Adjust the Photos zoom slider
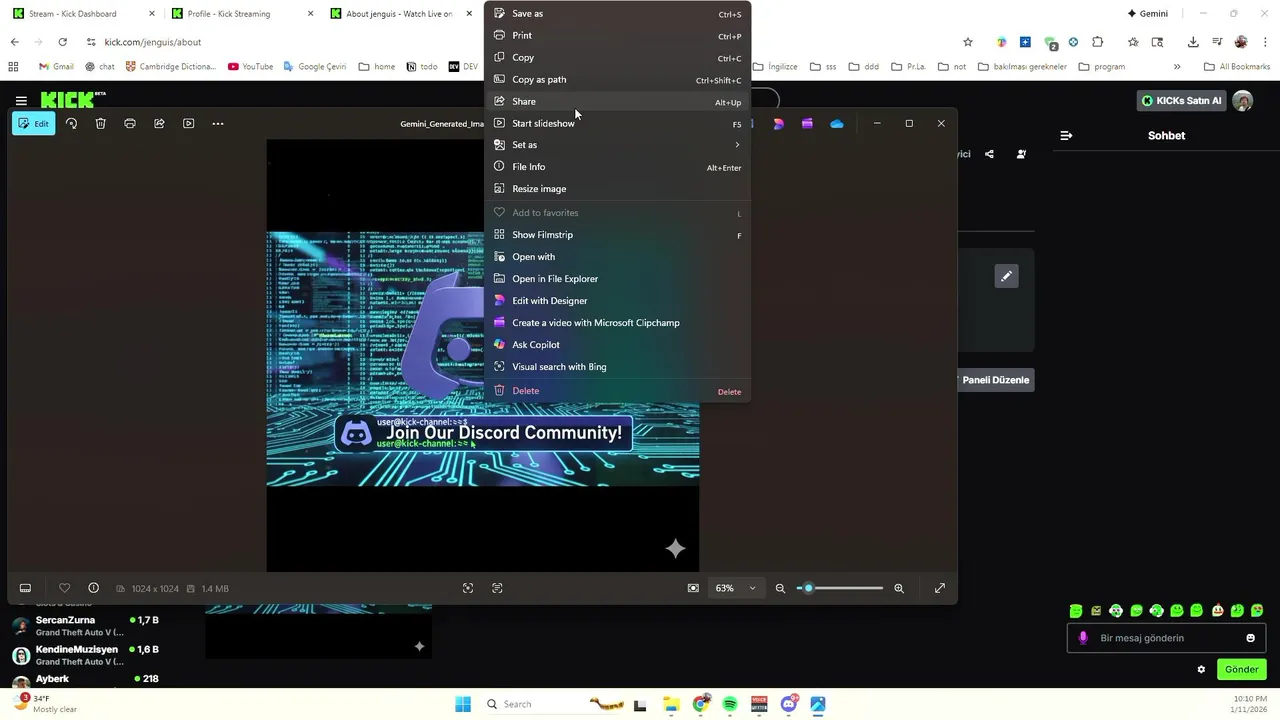 [x=840, y=588]
